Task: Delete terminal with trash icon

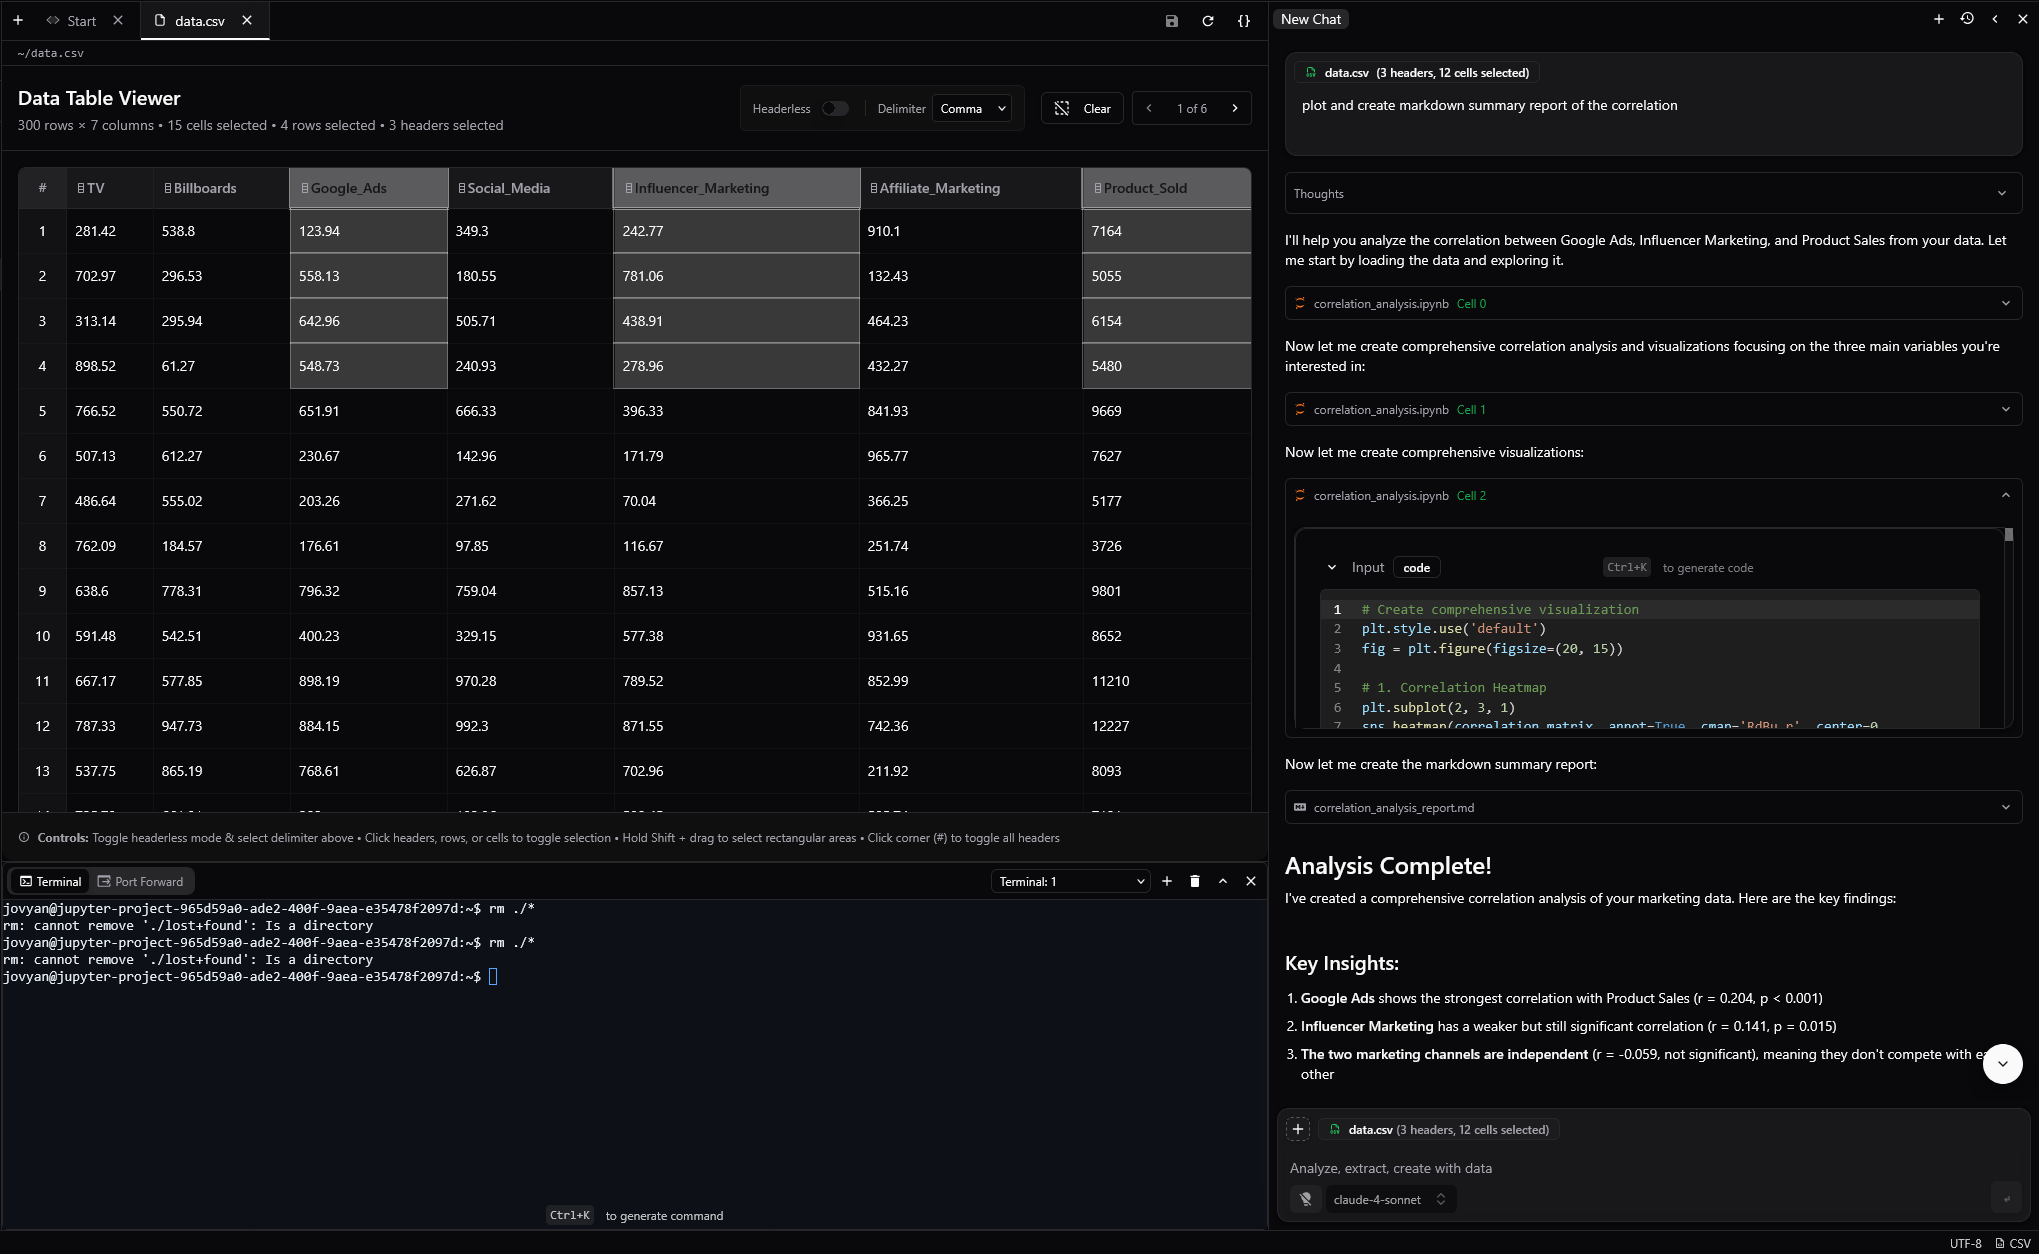Action: click(1194, 881)
